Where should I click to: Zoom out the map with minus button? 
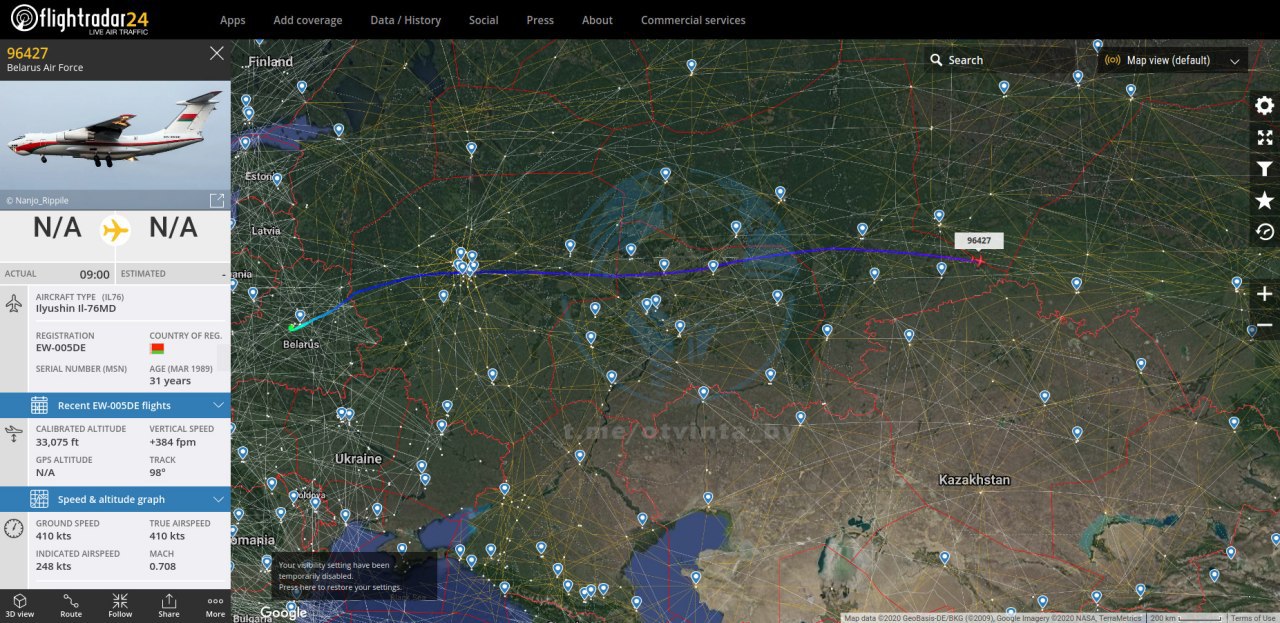[x=1264, y=325]
